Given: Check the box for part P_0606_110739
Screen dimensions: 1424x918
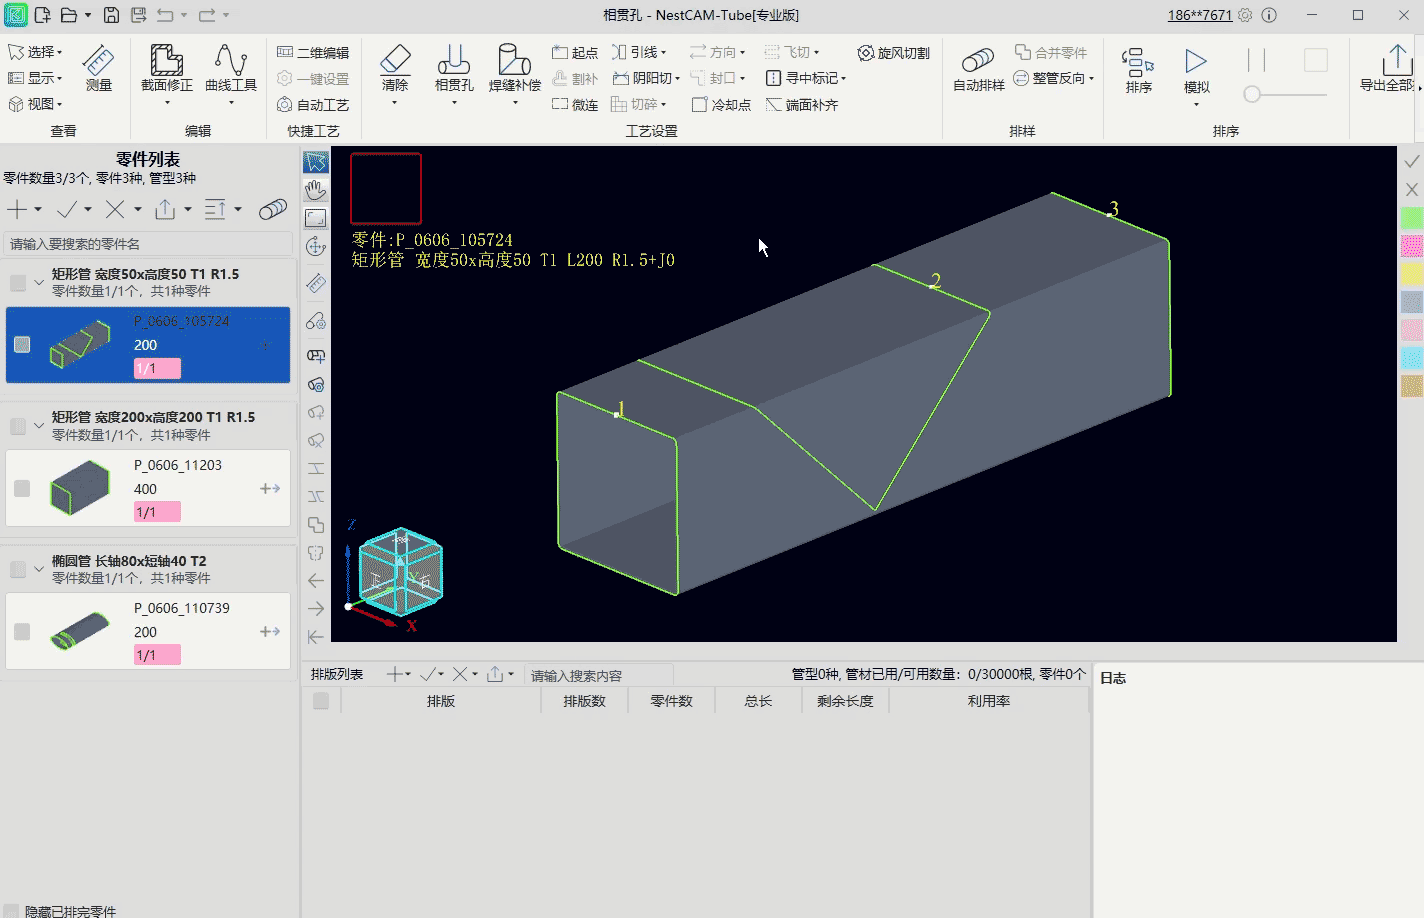Looking at the screenshot, I should (x=22, y=631).
